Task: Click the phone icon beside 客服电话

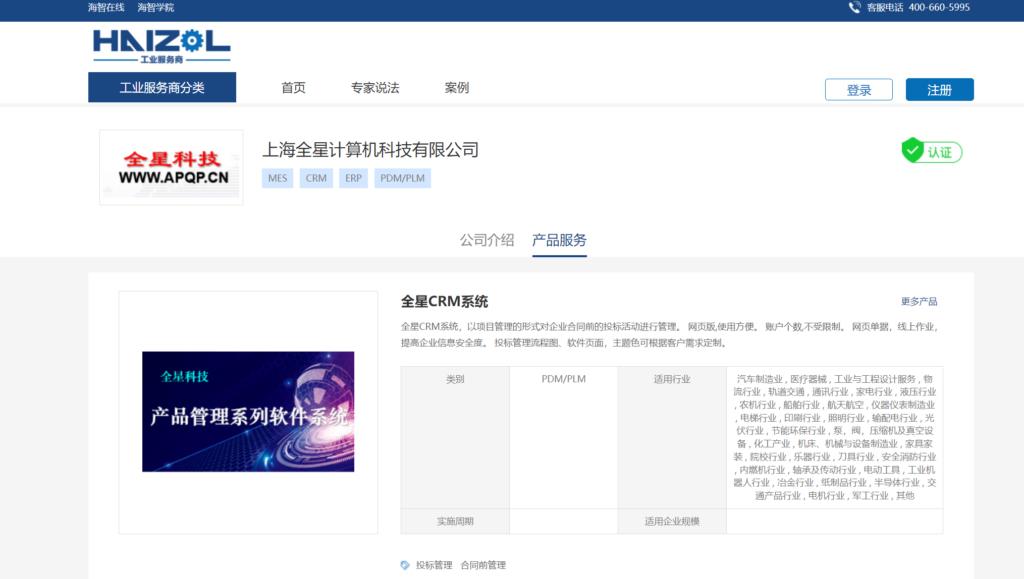Action: pos(854,7)
